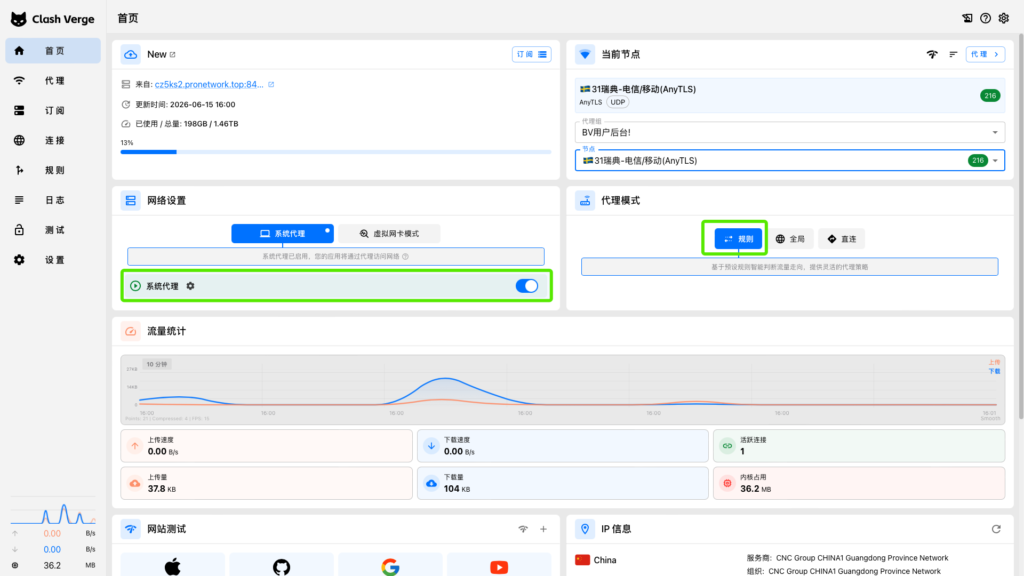
Task: Click the 下载速度 card
Action: tap(562, 446)
